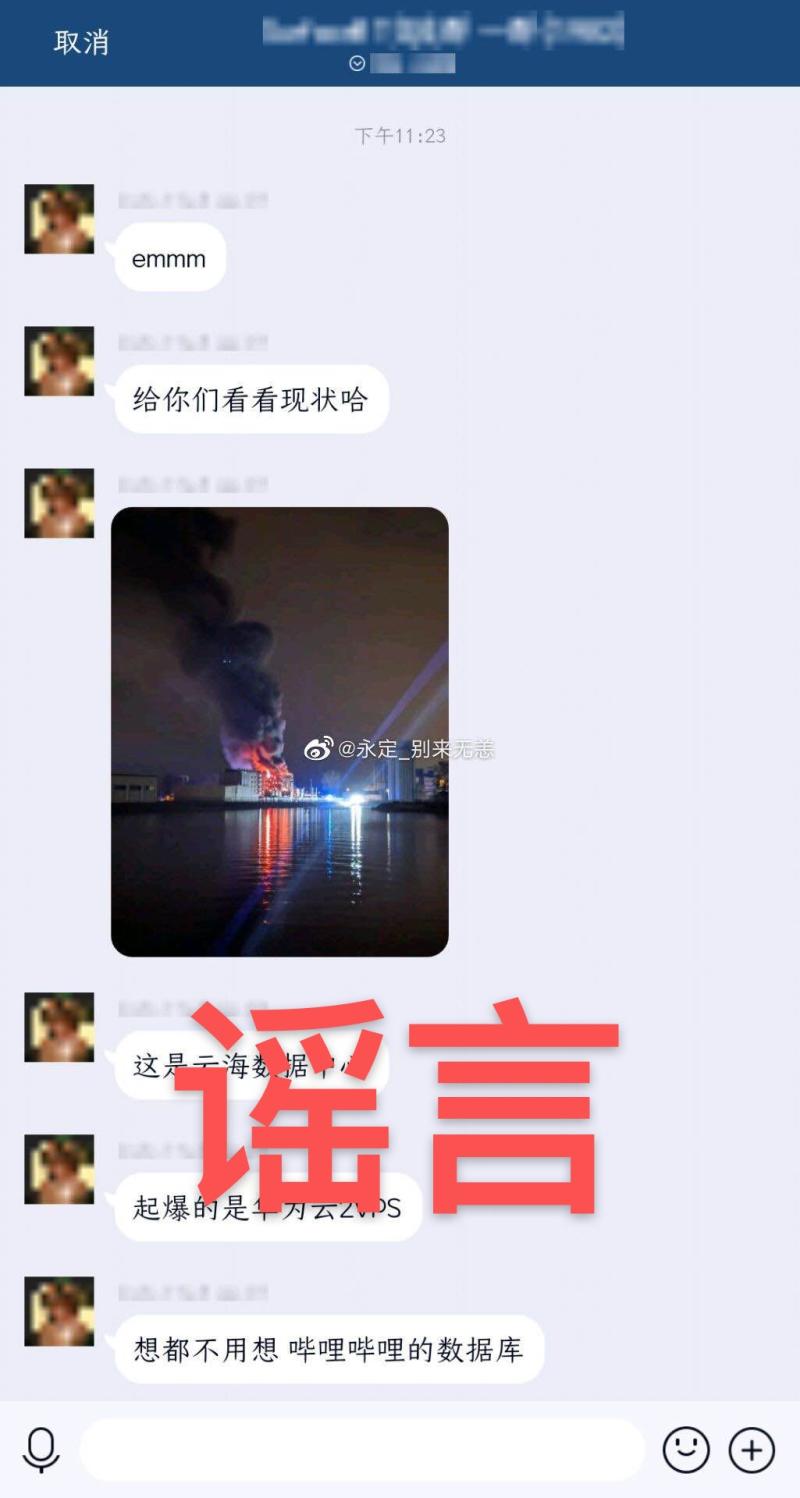Open the fire photo in chat

tap(280, 732)
